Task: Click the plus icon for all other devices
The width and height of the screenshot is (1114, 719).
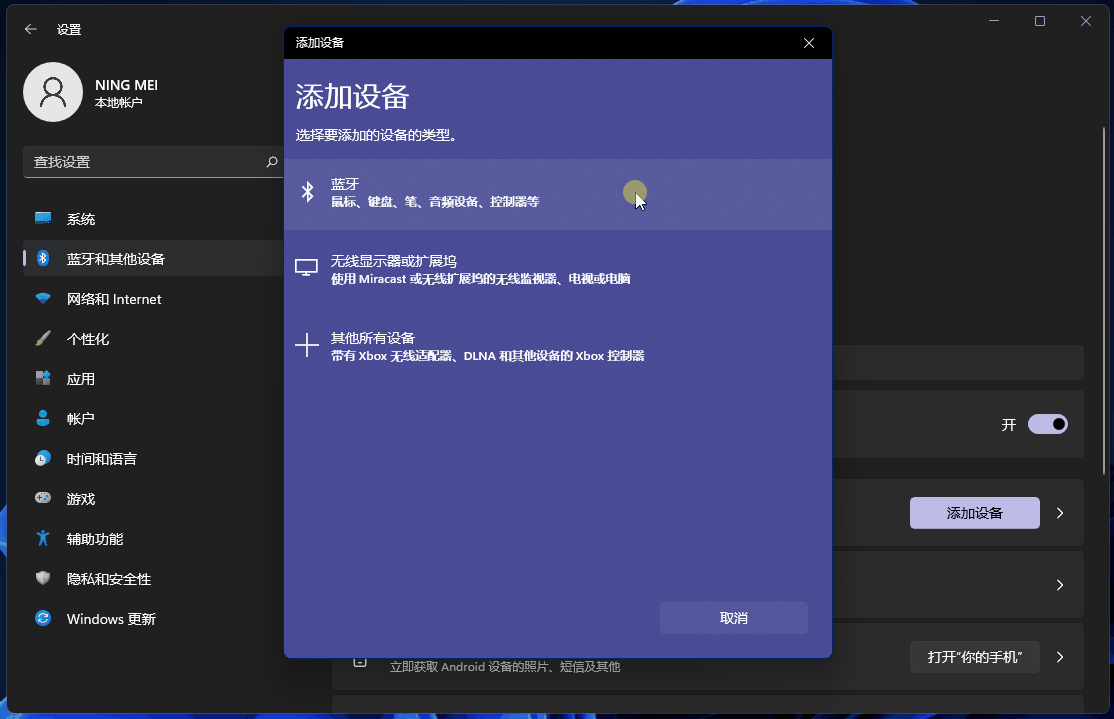Action: coord(306,346)
